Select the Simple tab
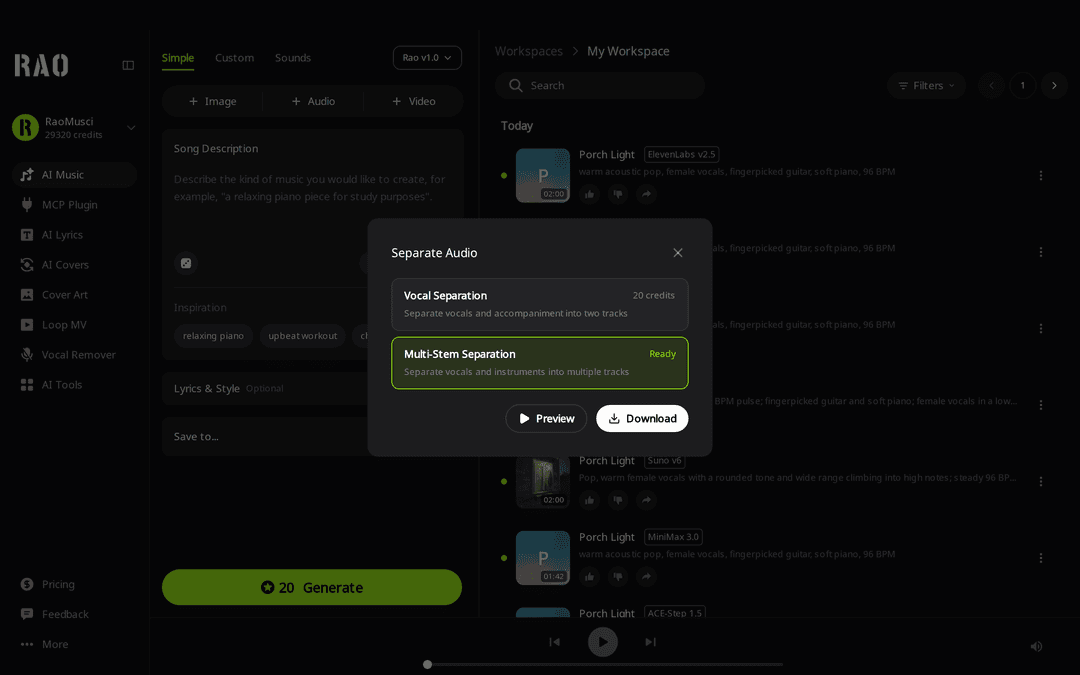The image size is (1080, 675). coord(178,58)
